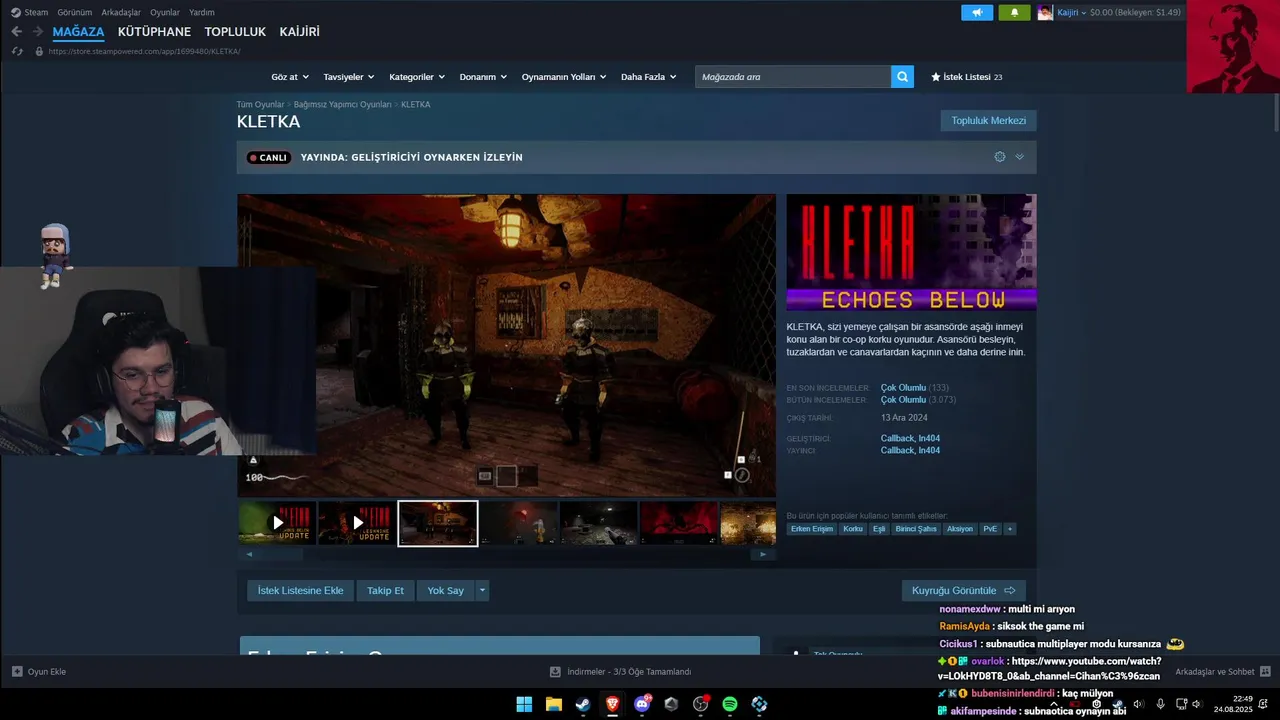Click the thumbnail strip right arrow
Screen dimensions: 1280x720
click(763, 554)
